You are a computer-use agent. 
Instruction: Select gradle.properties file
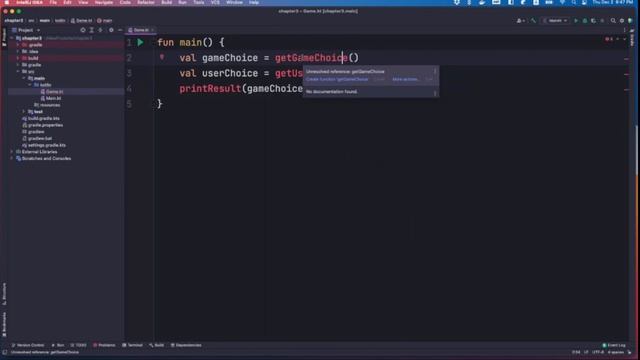click(45, 125)
